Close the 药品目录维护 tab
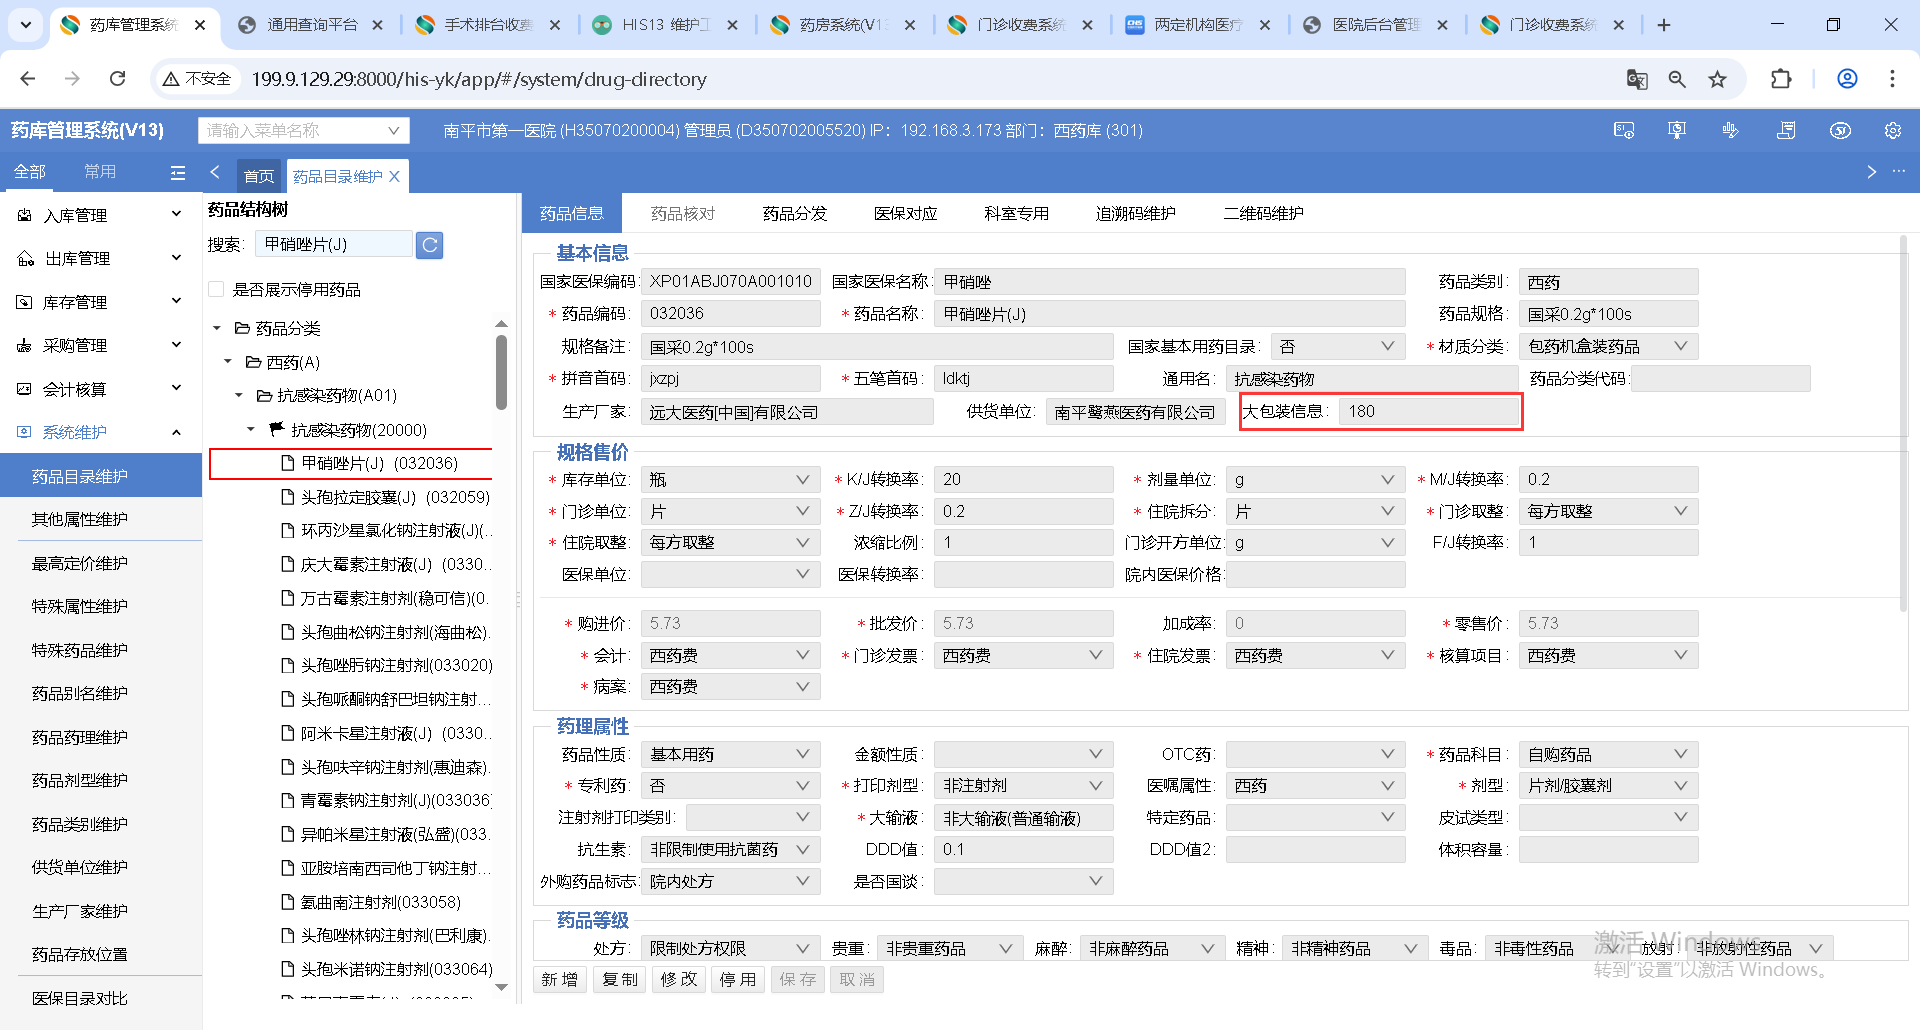The image size is (1920, 1030). pyautogui.click(x=395, y=176)
